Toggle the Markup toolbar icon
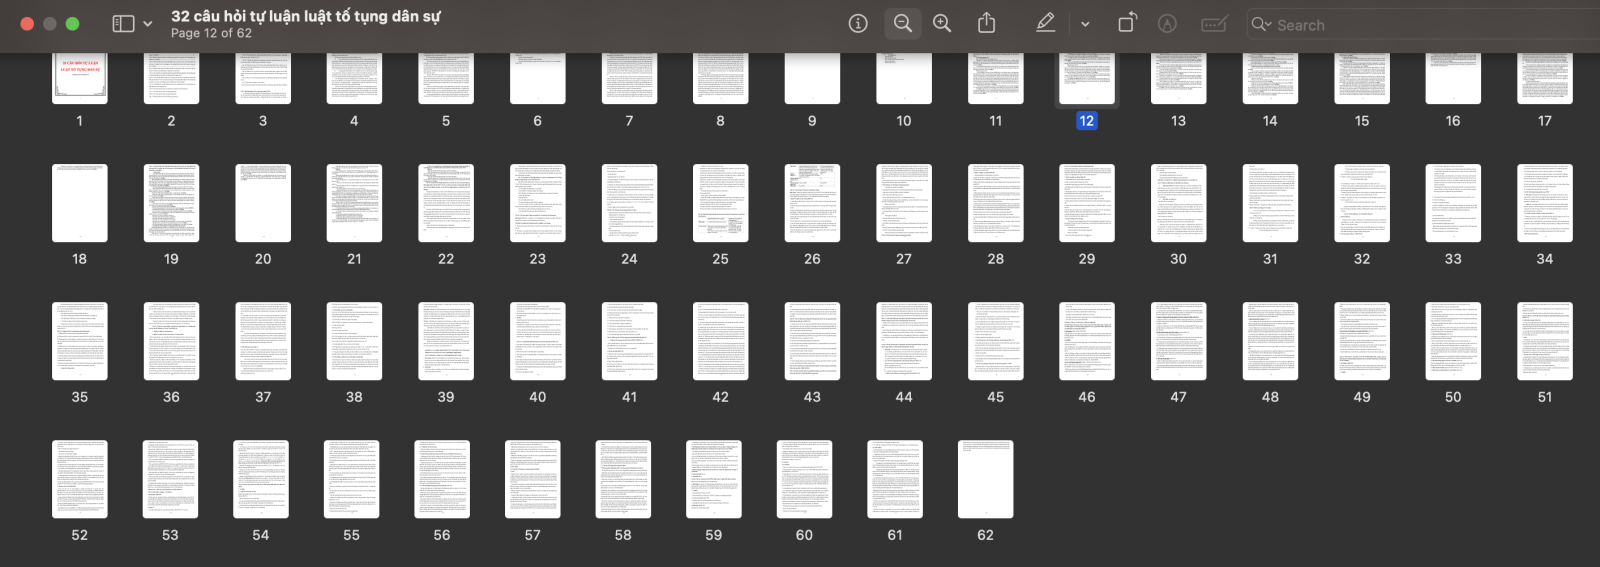 [x=1167, y=24]
